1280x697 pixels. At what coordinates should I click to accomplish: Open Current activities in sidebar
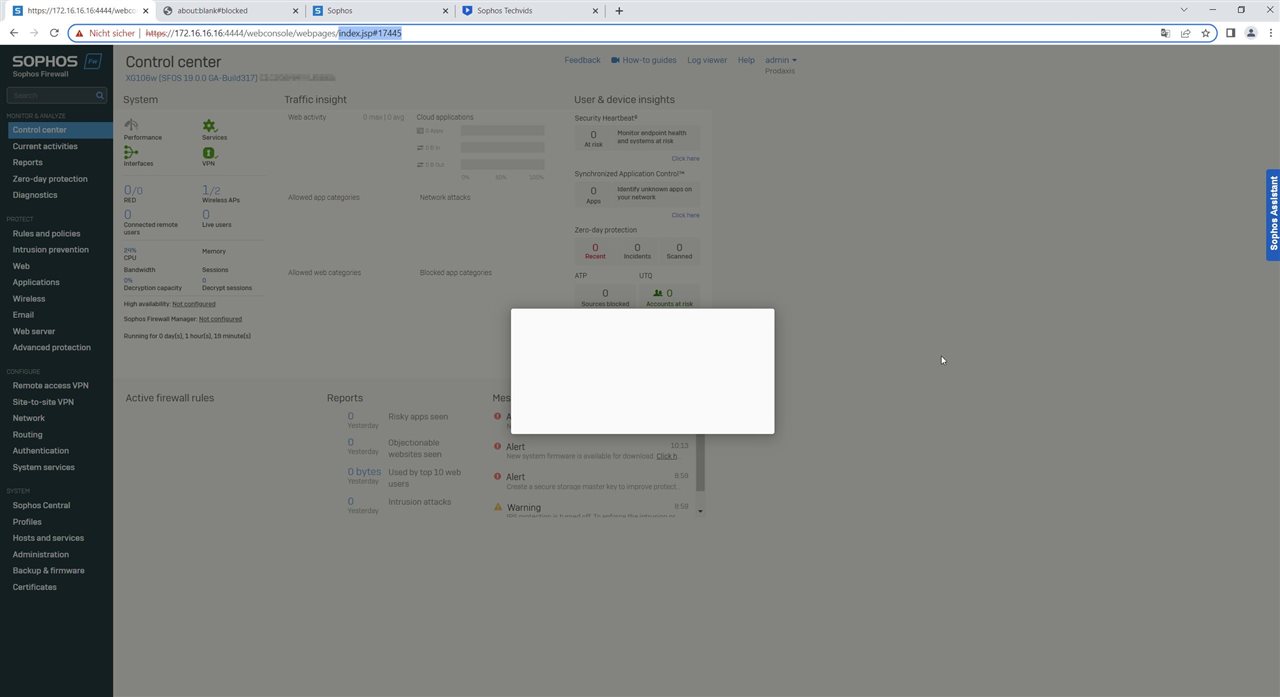(45, 146)
